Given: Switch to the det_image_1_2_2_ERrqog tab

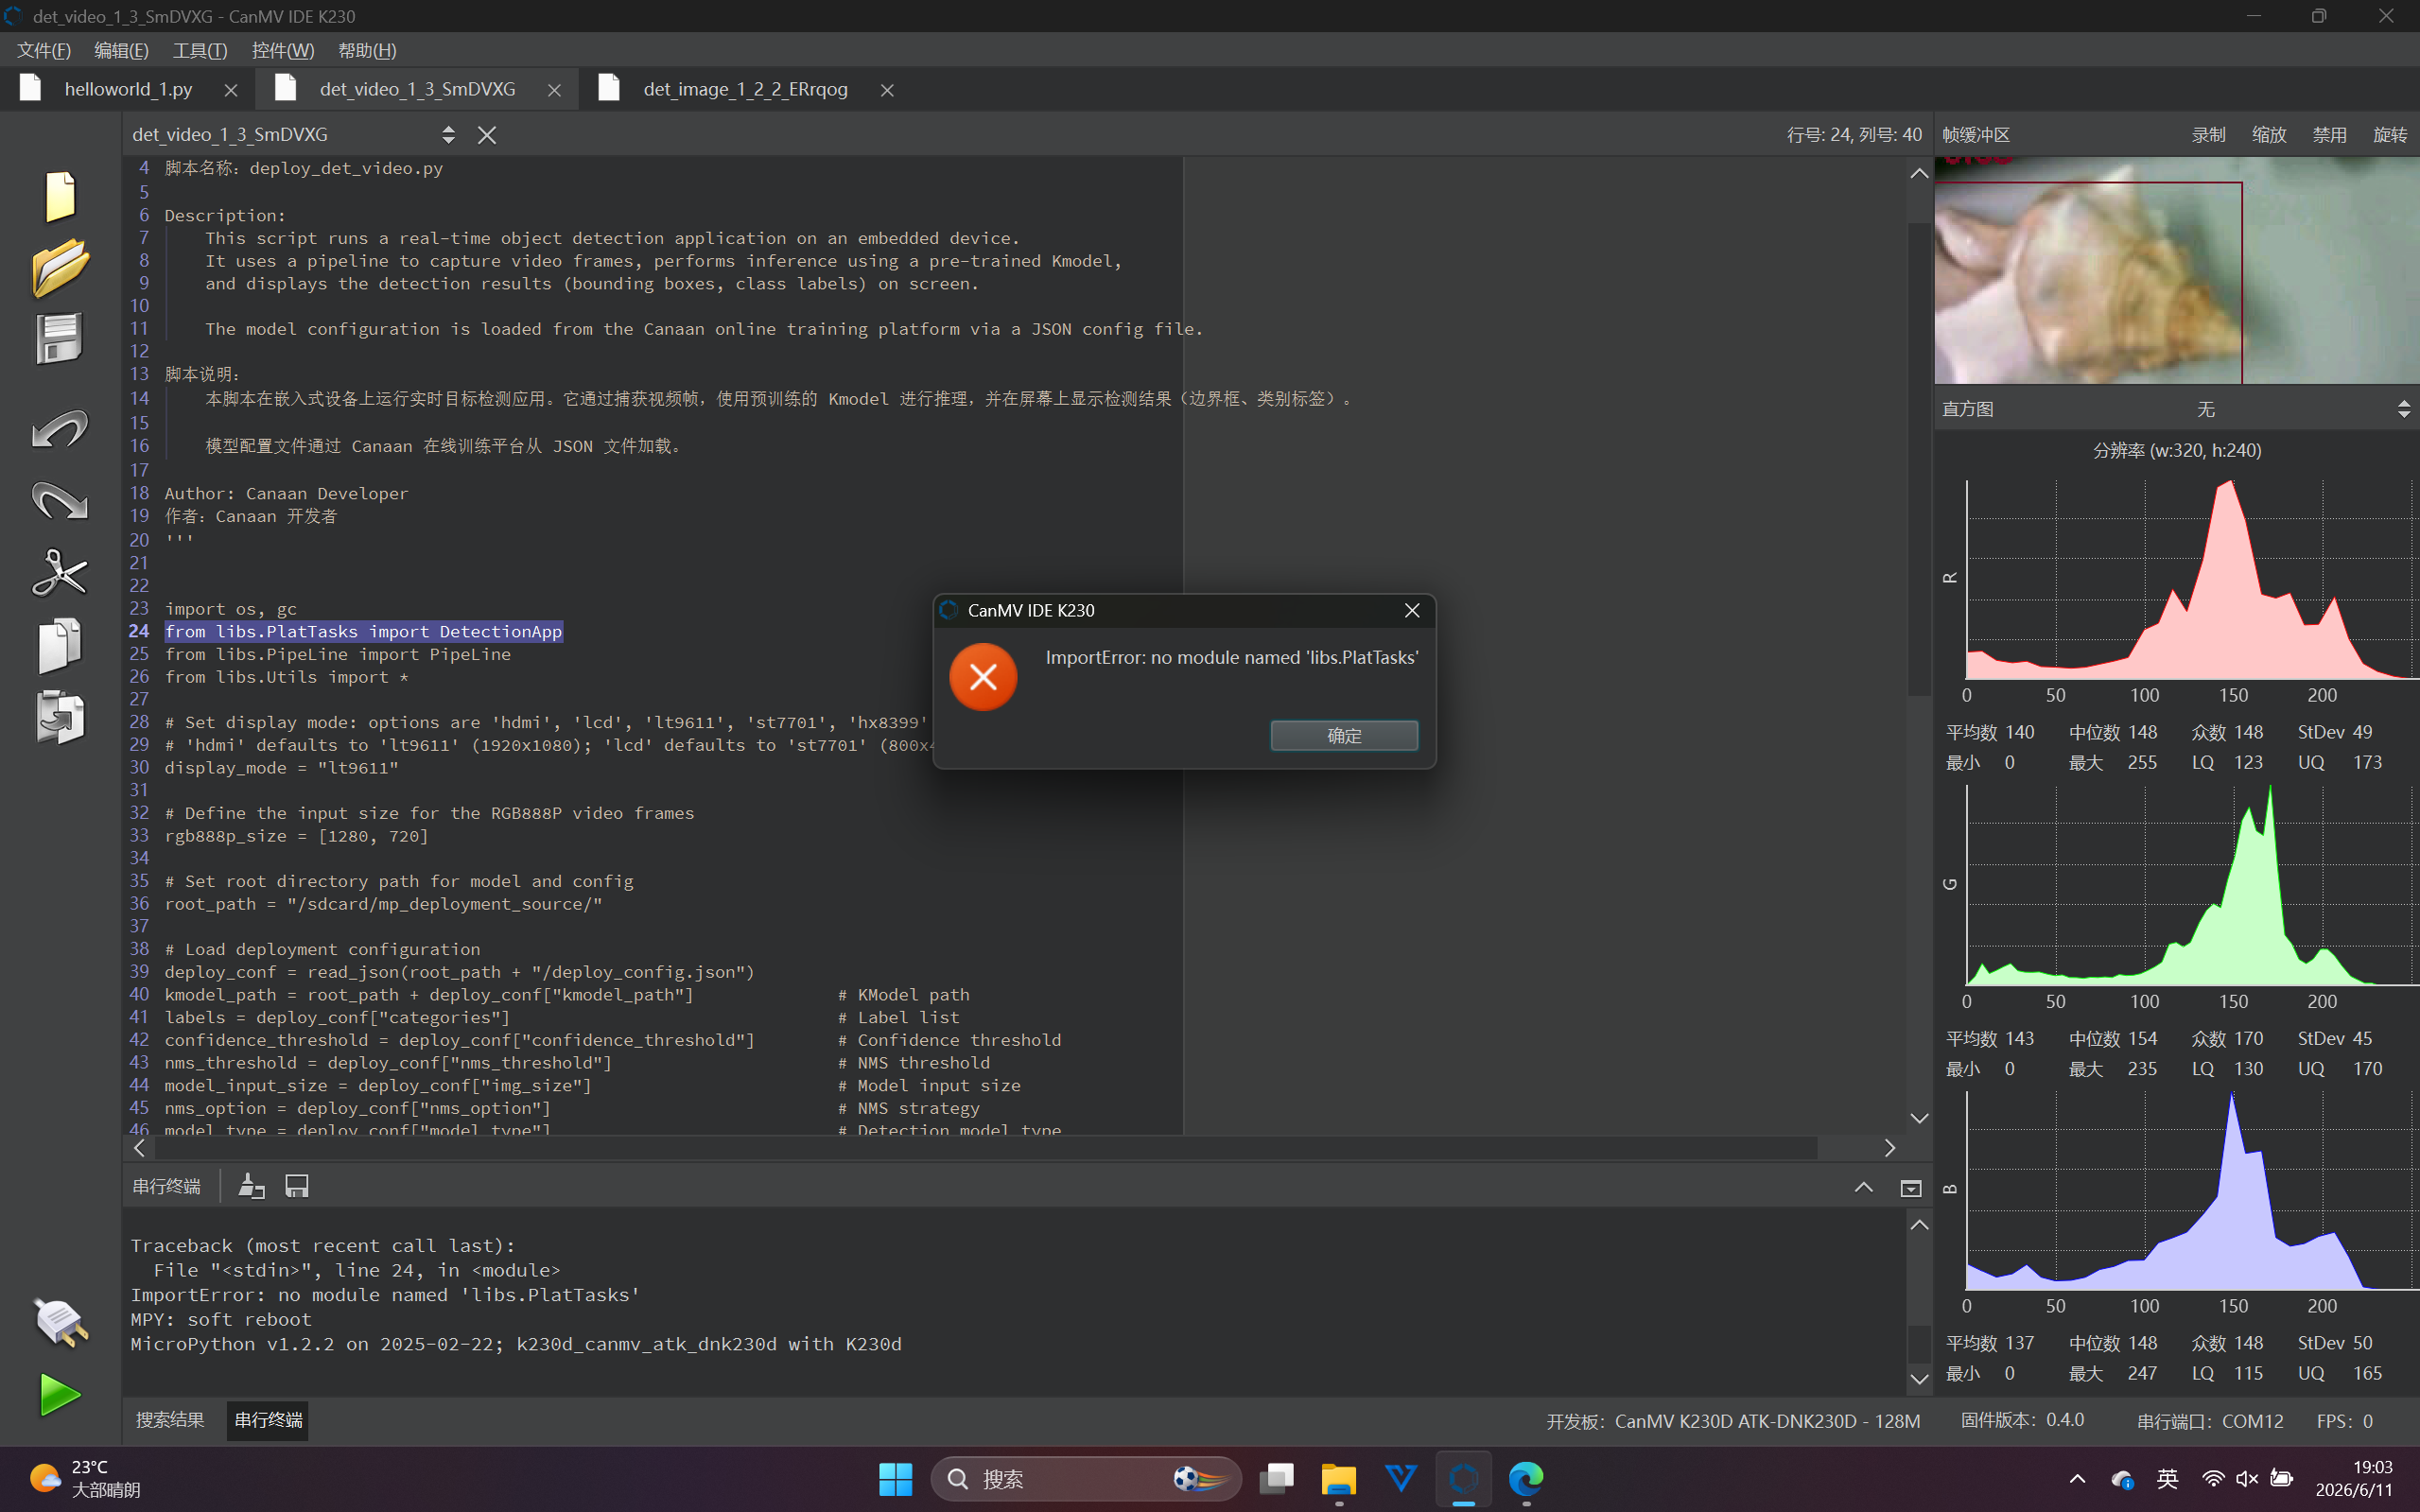Looking at the screenshot, I should click(x=745, y=89).
